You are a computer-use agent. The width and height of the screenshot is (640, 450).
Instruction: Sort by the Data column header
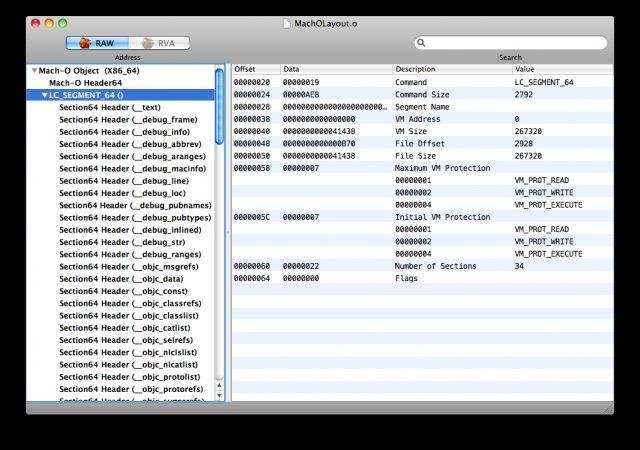pos(336,69)
